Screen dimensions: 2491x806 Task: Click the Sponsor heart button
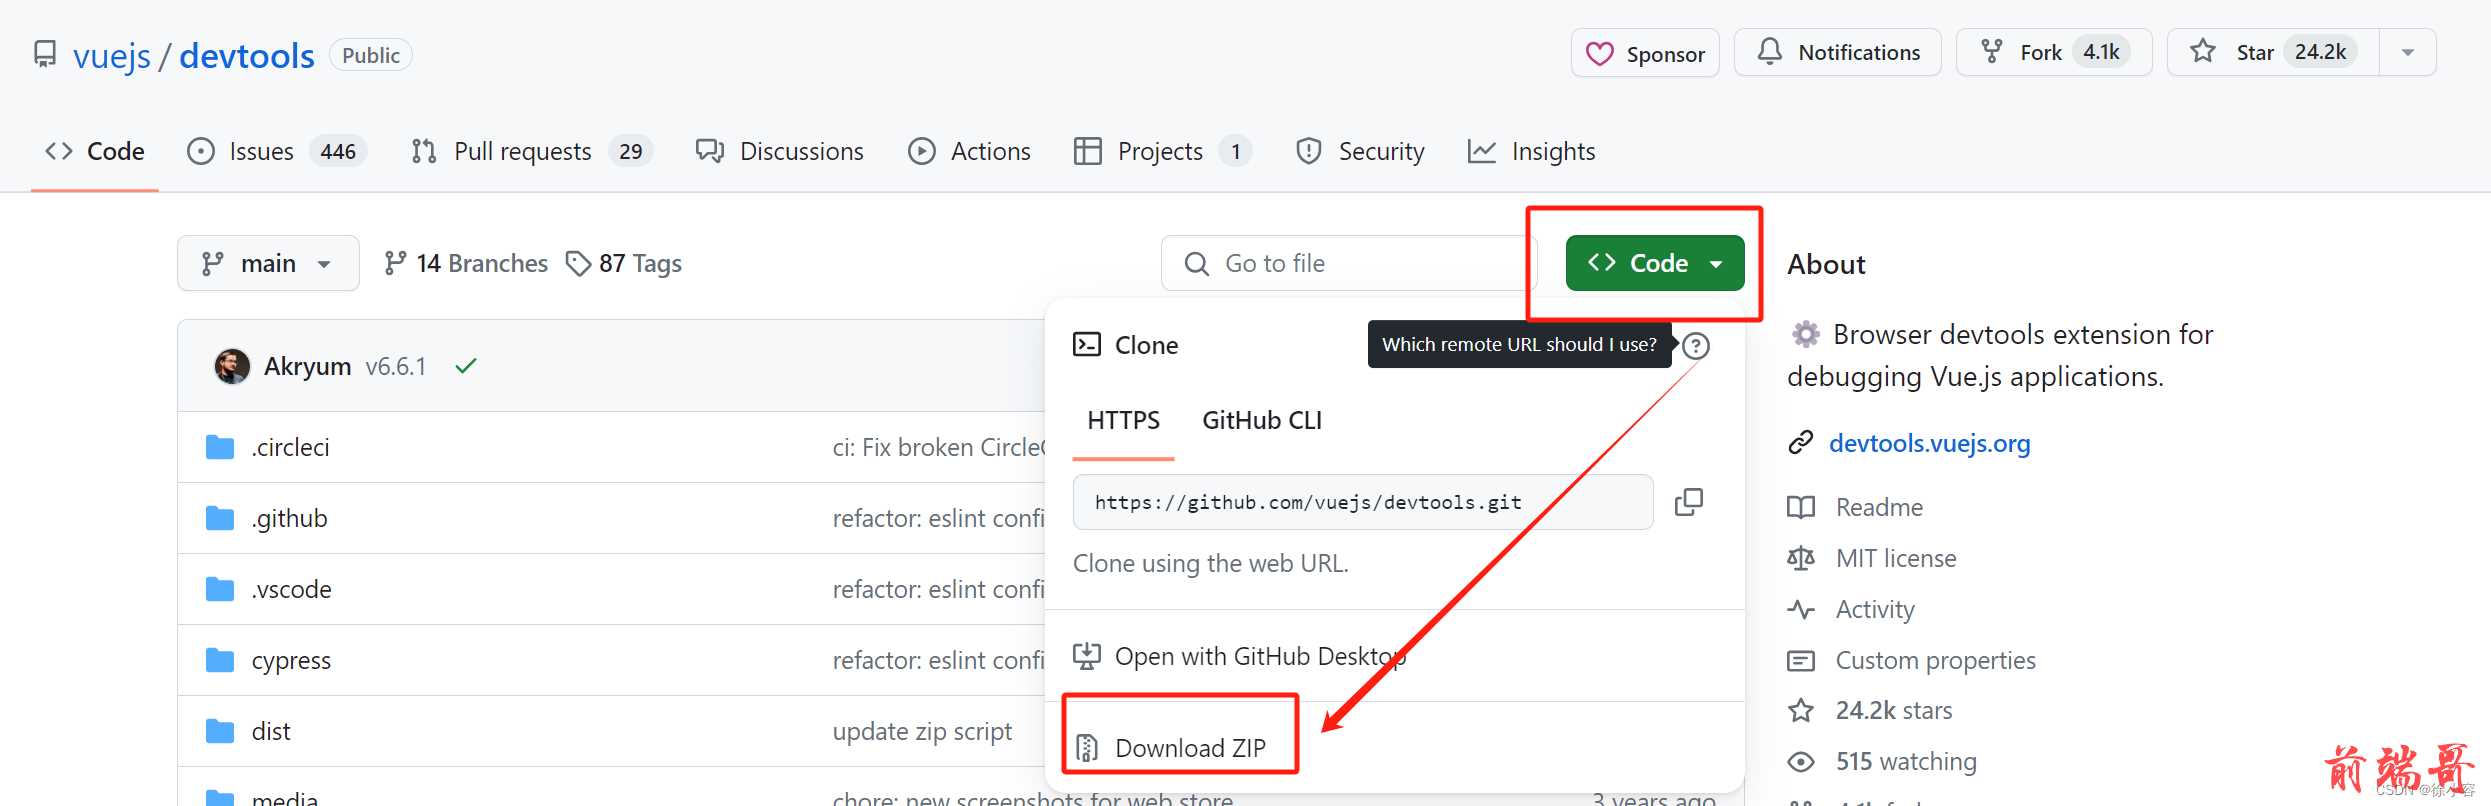coord(1645,54)
